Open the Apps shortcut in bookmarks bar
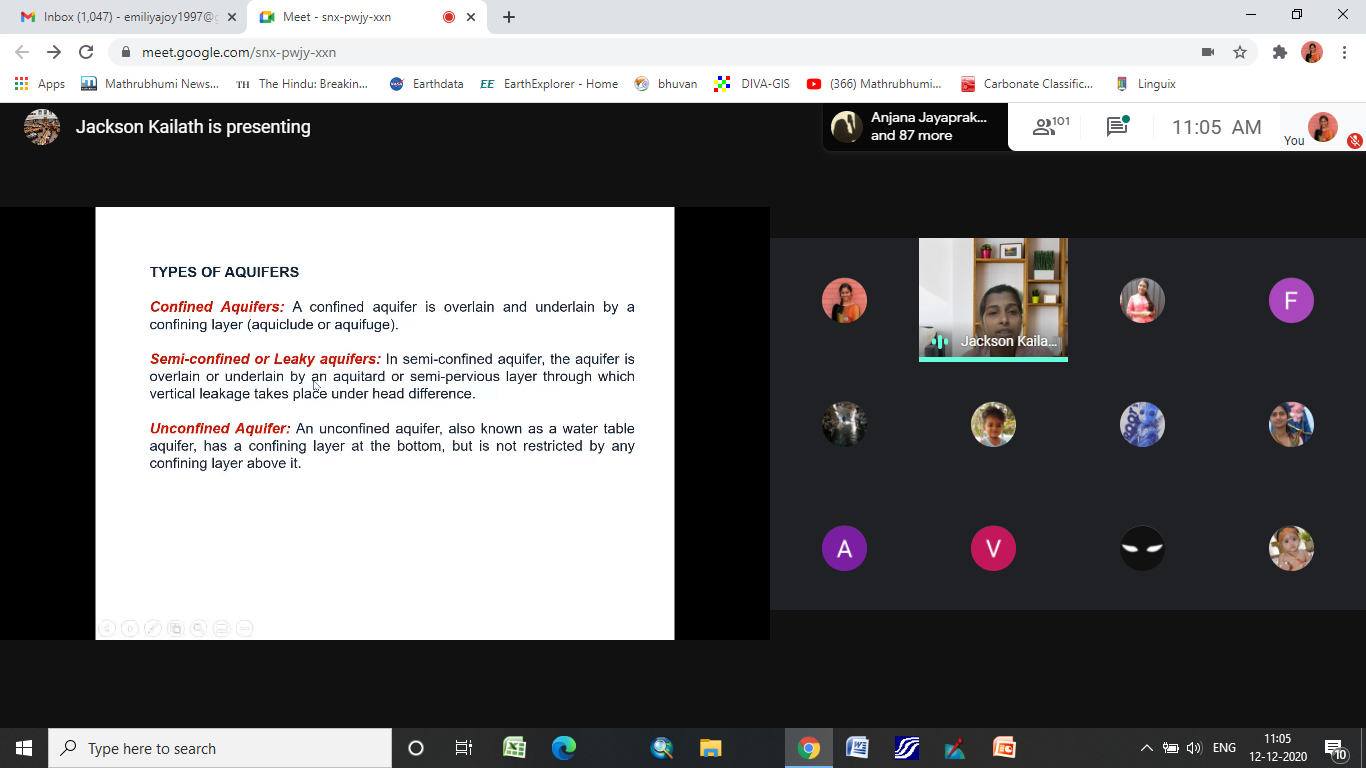The image size is (1366, 768). tap(40, 84)
